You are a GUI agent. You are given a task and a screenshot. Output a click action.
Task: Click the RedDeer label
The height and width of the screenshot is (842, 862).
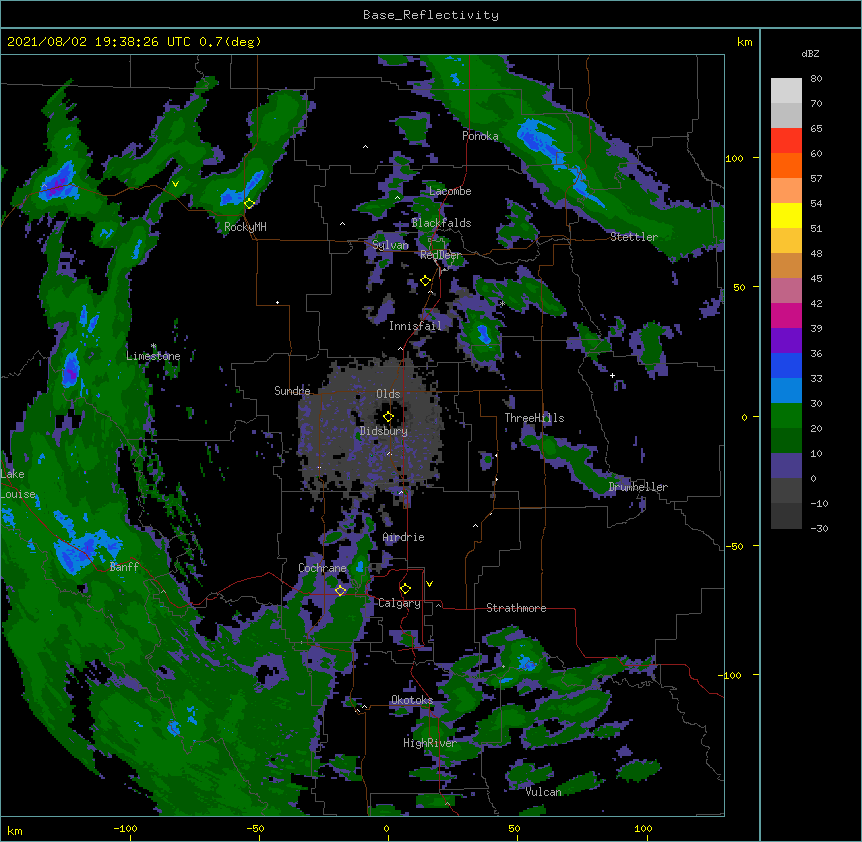pos(440,255)
